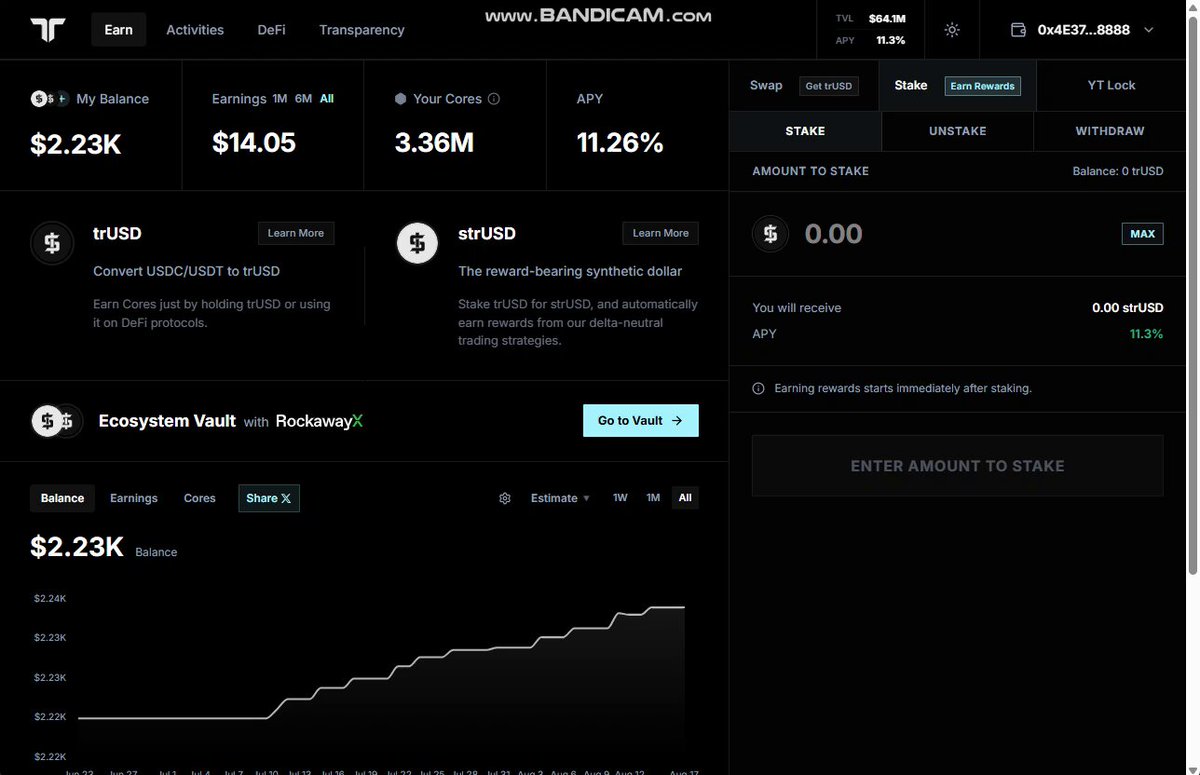This screenshot has height=775, width=1200.
Task: Select the 1M earnings period
Action: [x=280, y=99]
